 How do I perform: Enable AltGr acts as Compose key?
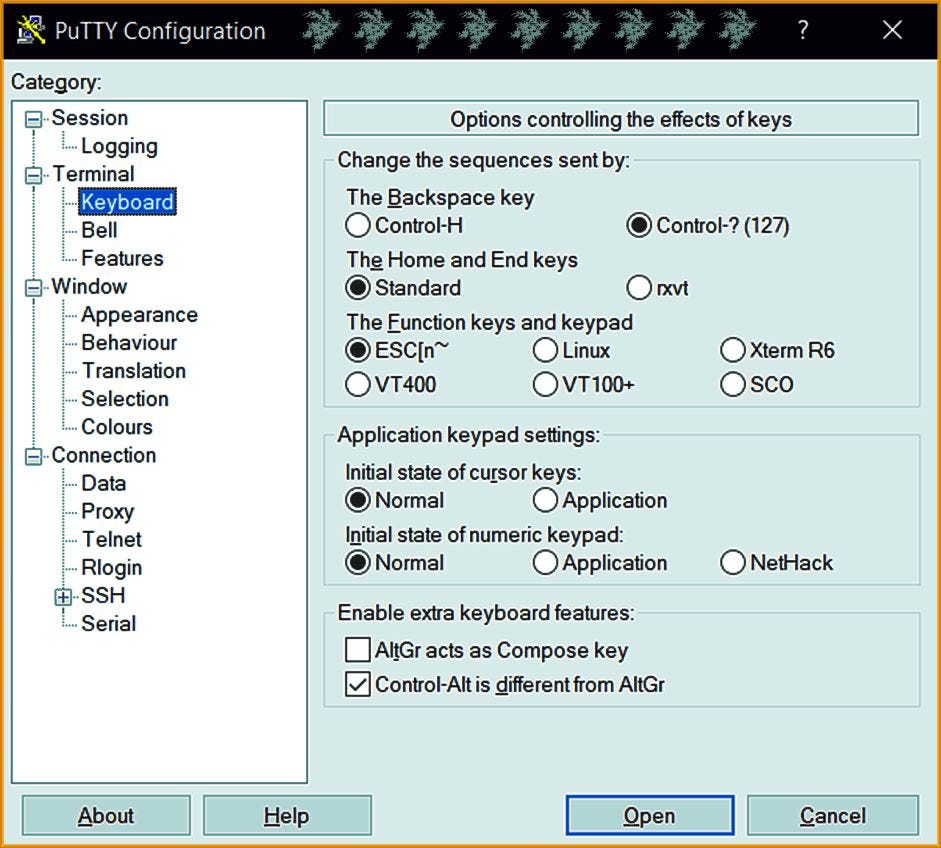tap(357, 649)
